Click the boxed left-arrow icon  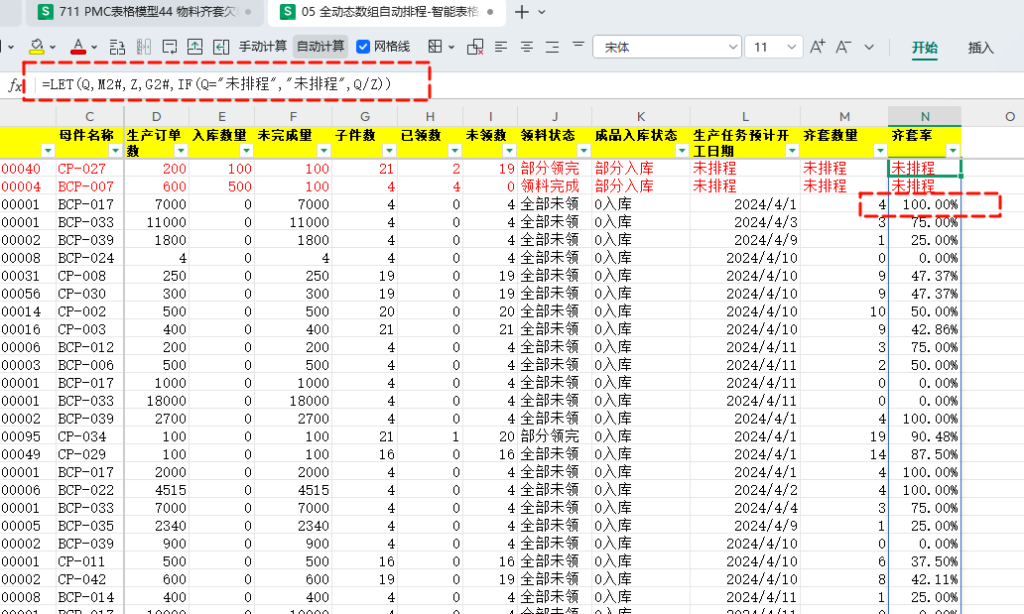coord(221,46)
